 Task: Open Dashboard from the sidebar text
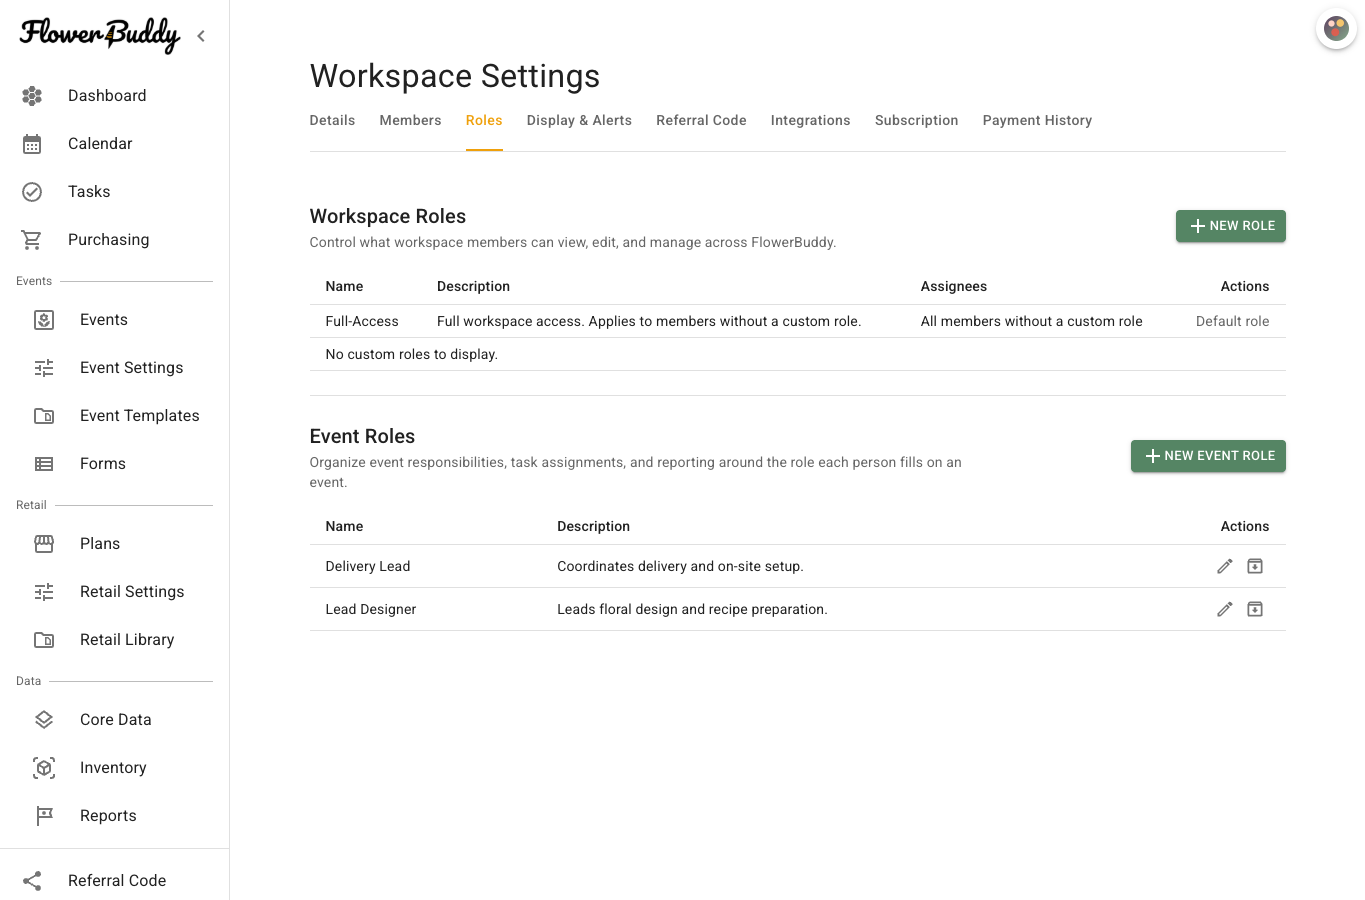(107, 96)
